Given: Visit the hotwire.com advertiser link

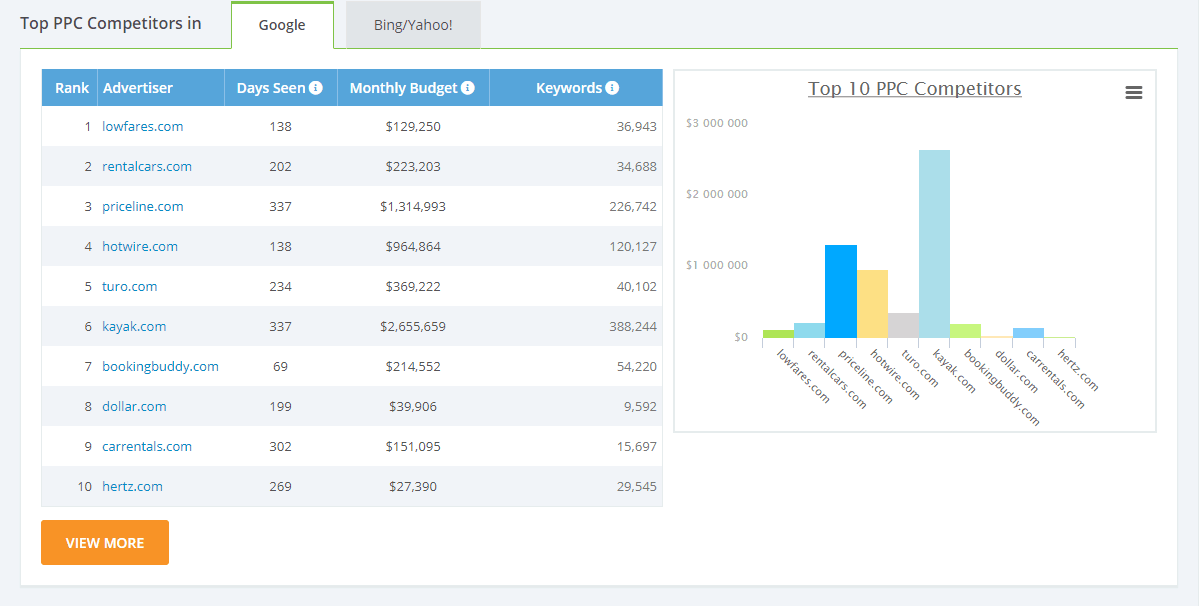Looking at the screenshot, I should [139, 246].
